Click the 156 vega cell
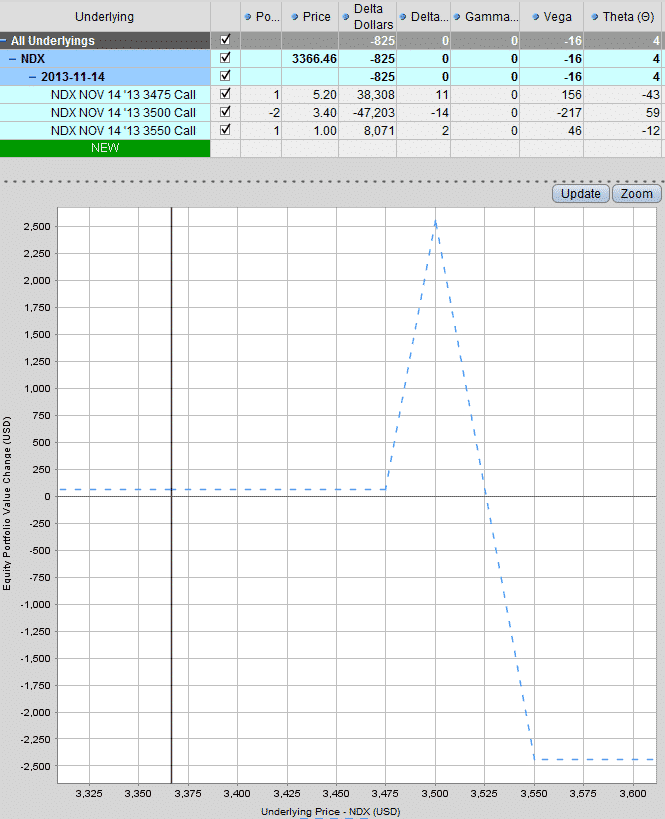This screenshot has width=665, height=819. pos(552,95)
